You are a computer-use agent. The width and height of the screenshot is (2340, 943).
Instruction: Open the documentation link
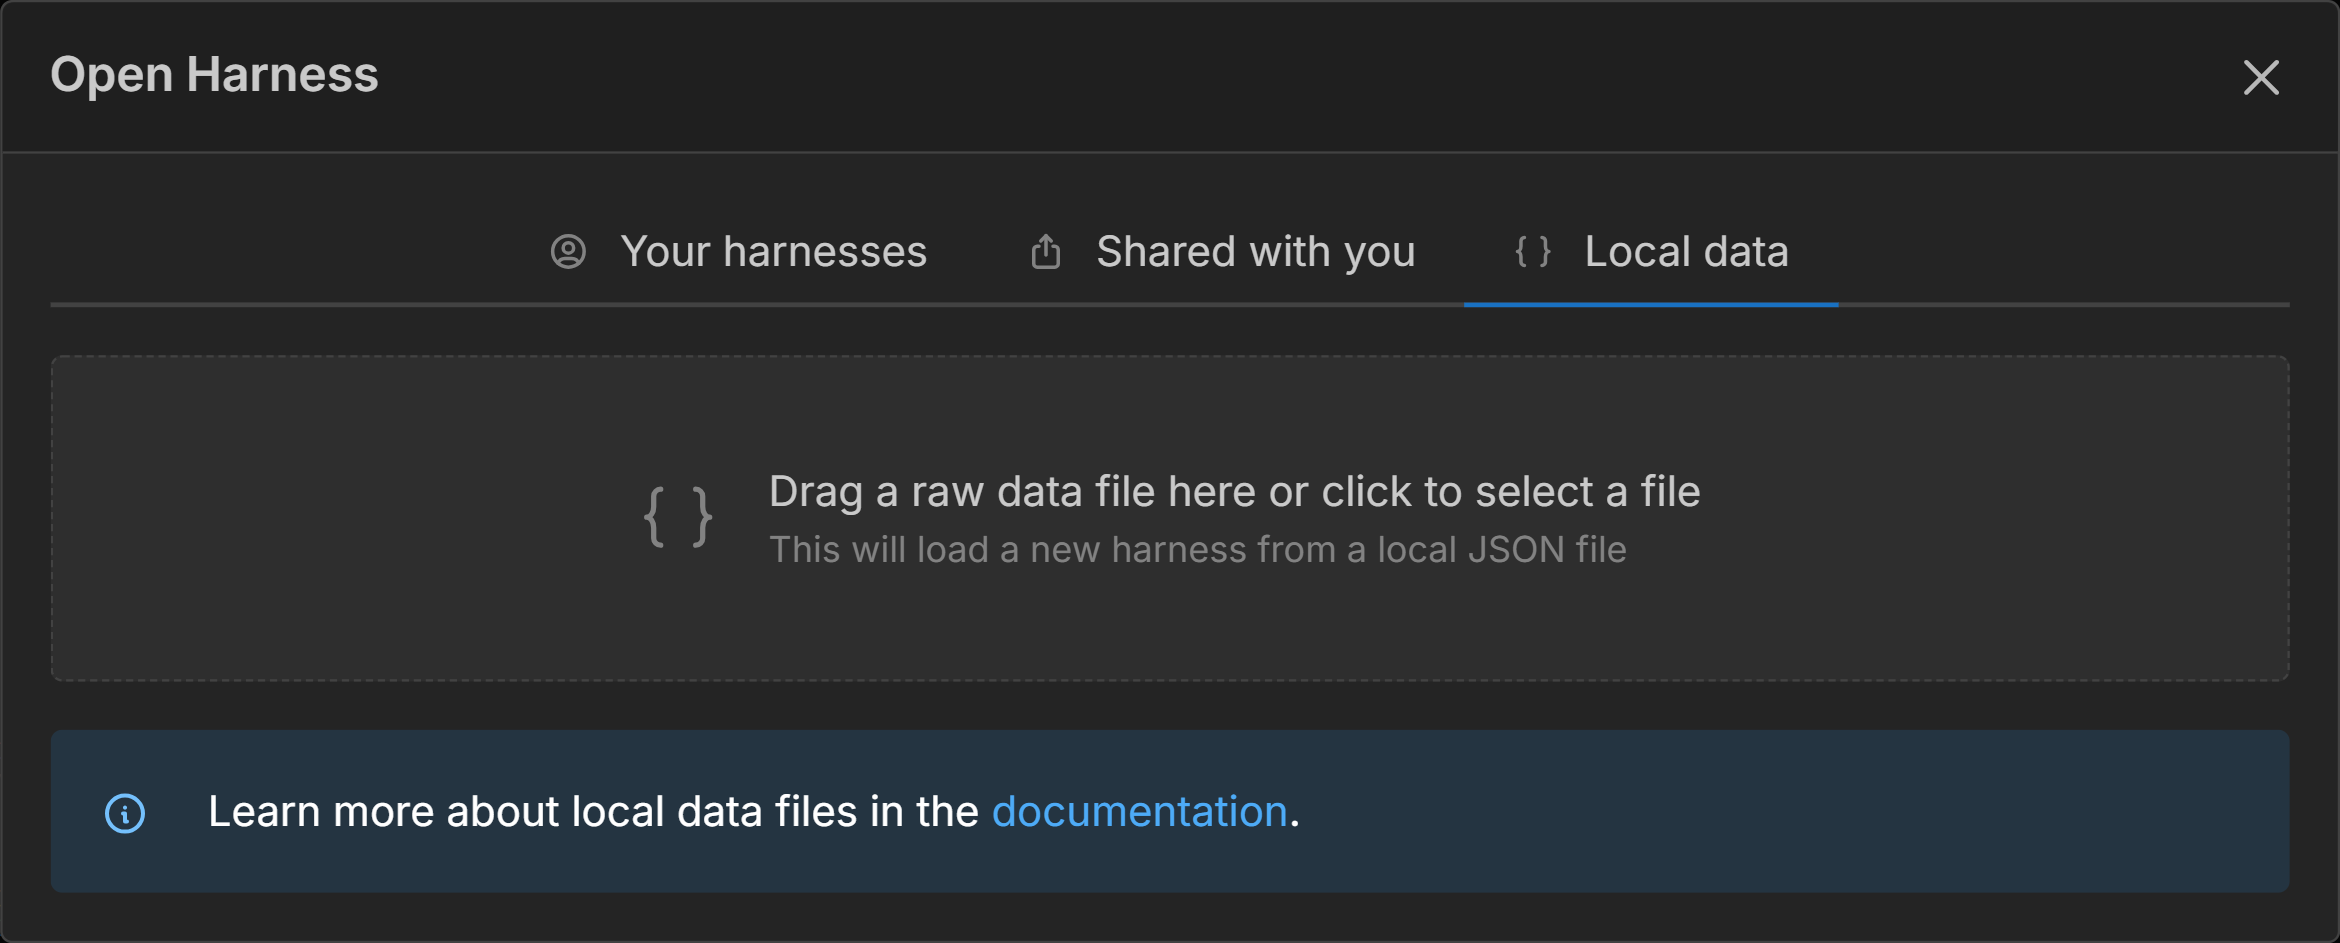[x=1138, y=812]
